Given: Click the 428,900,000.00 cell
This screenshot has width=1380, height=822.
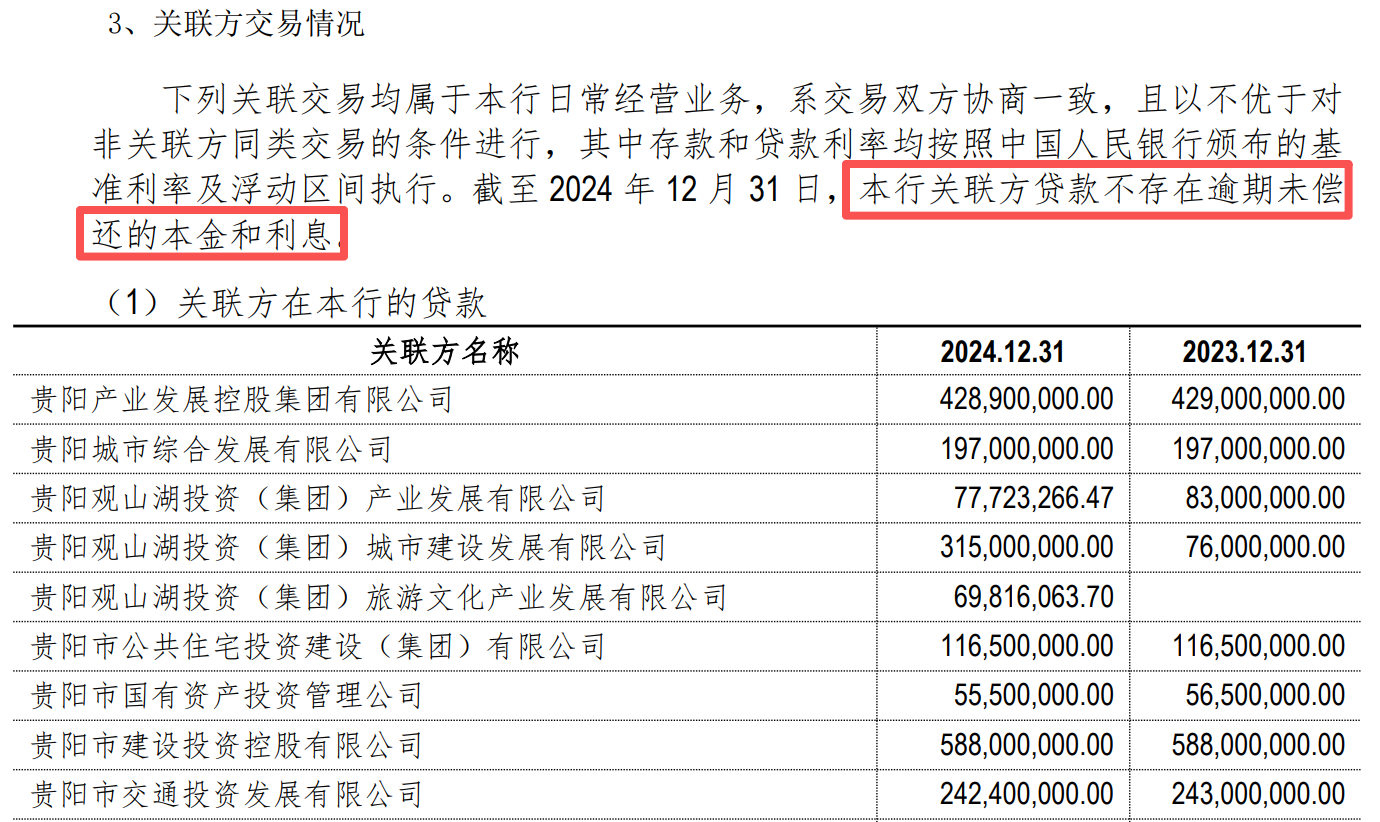Looking at the screenshot, I should 1026,400.
